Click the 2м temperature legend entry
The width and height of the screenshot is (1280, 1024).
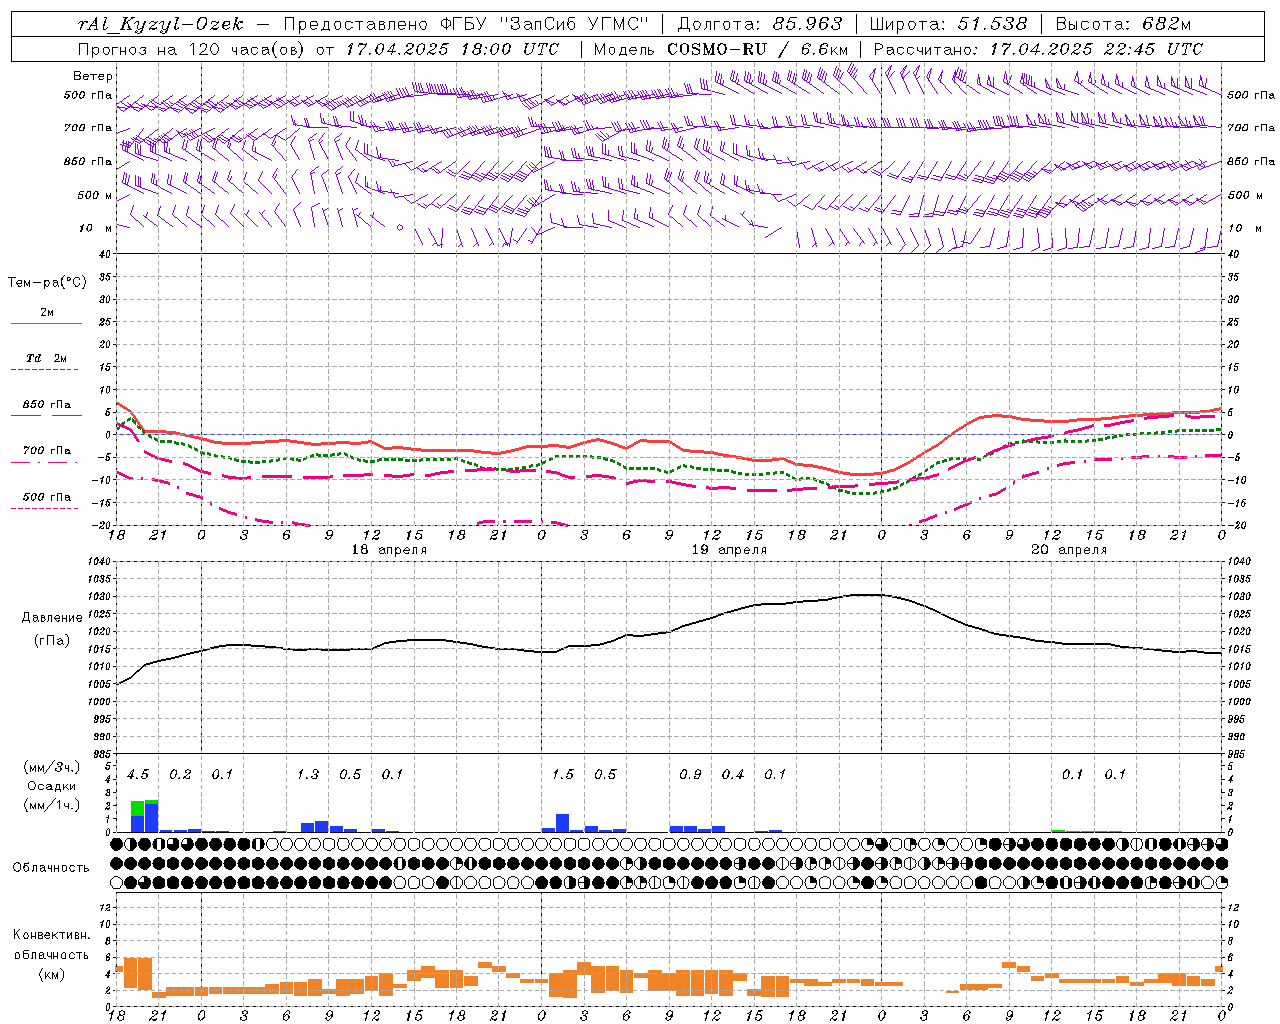tap(47, 313)
